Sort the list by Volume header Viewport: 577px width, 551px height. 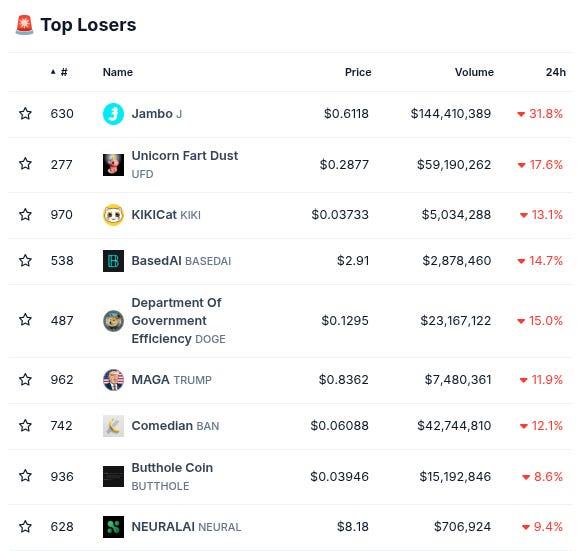[474, 72]
